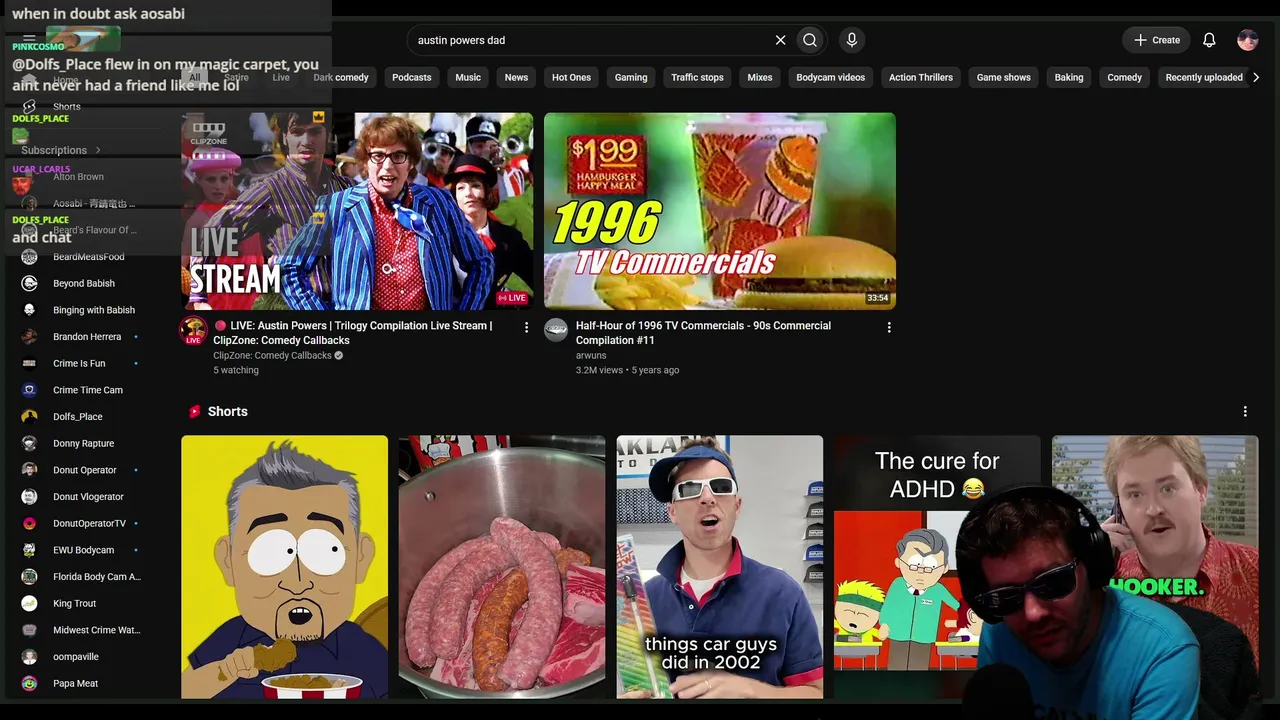Open the Austin Powers Trilogy Compilation title link
Viewport: 1280px width, 720px height.
353,333
